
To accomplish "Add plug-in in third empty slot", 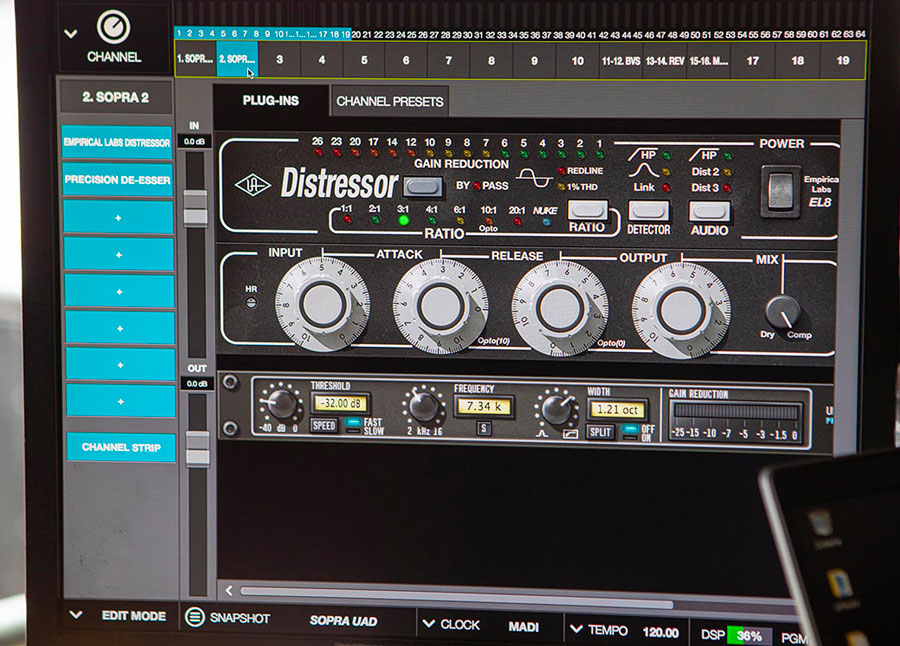I will [x=118, y=217].
